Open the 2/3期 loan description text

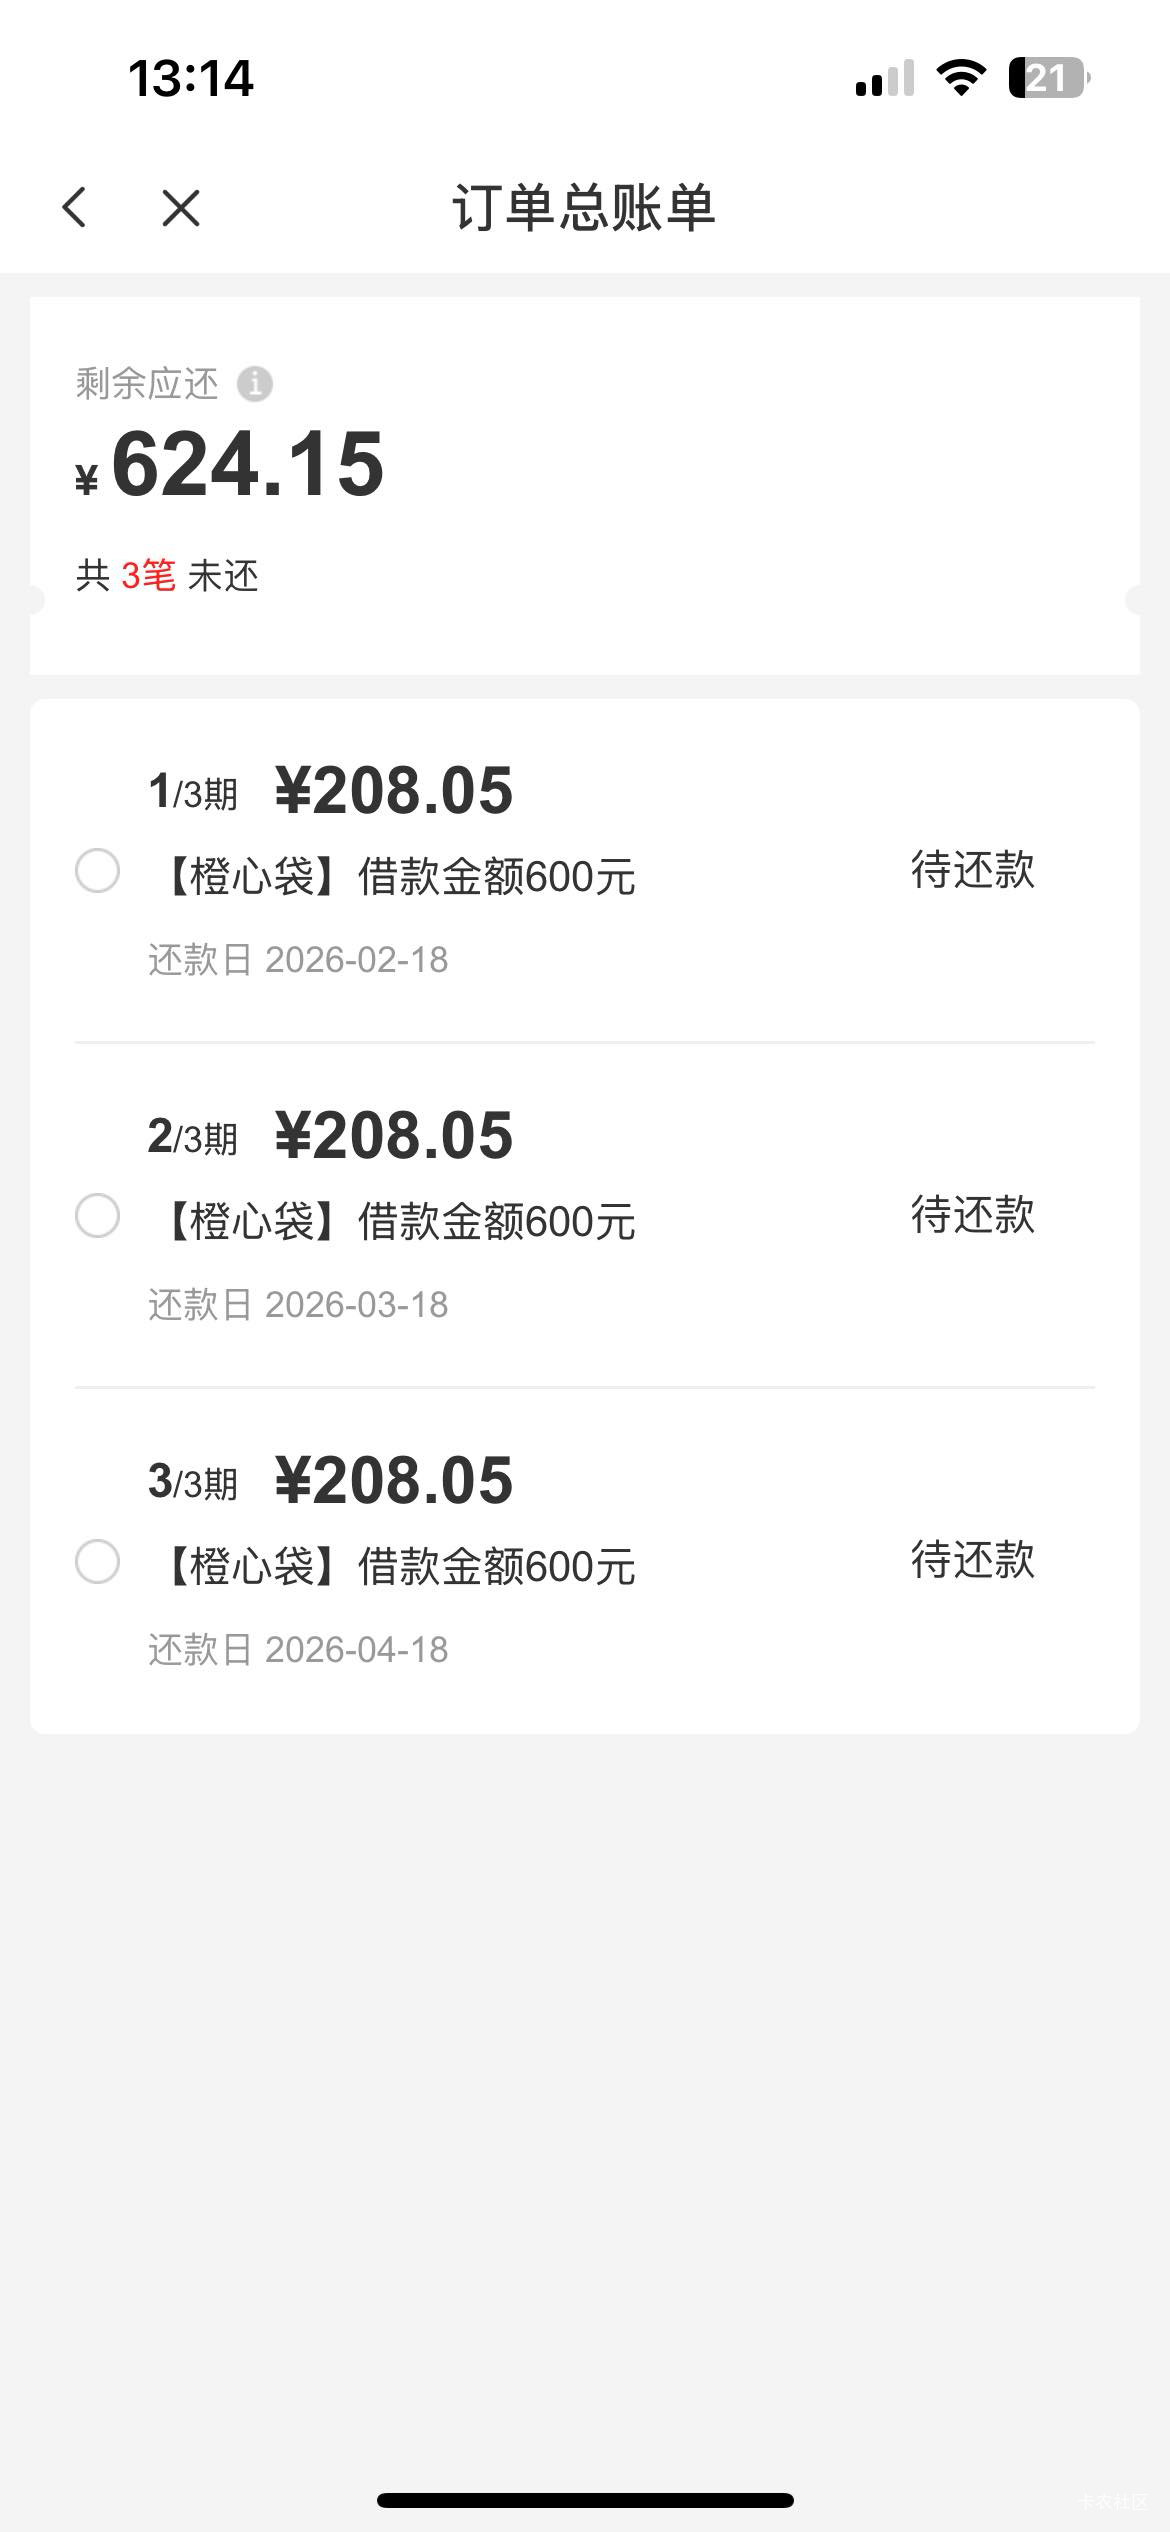pos(398,1222)
